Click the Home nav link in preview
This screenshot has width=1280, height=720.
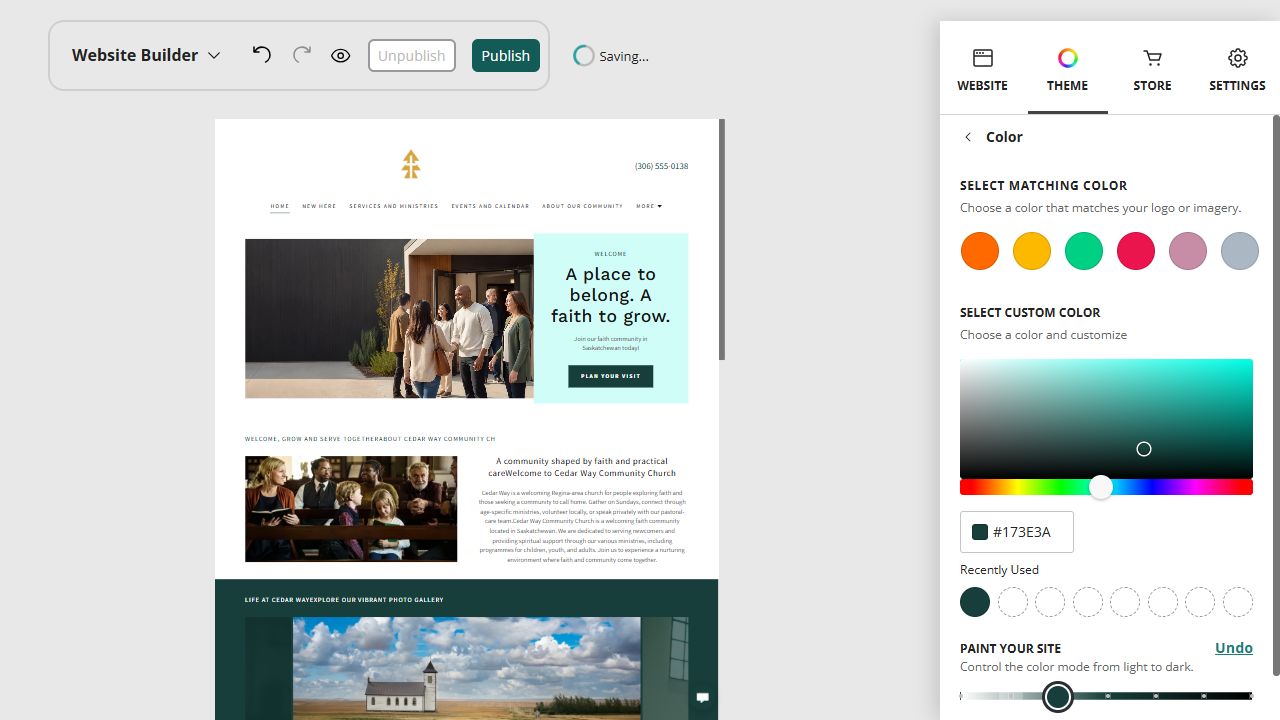point(280,206)
